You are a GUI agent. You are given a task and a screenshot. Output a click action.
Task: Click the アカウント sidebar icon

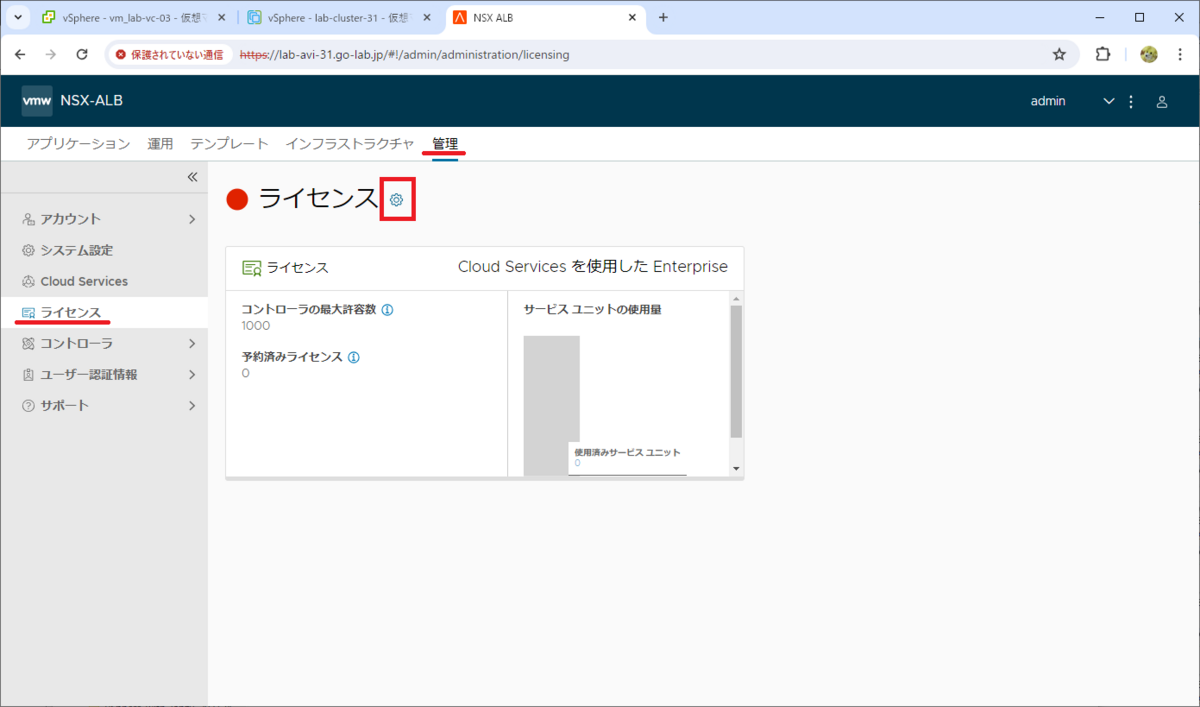(x=28, y=219)
